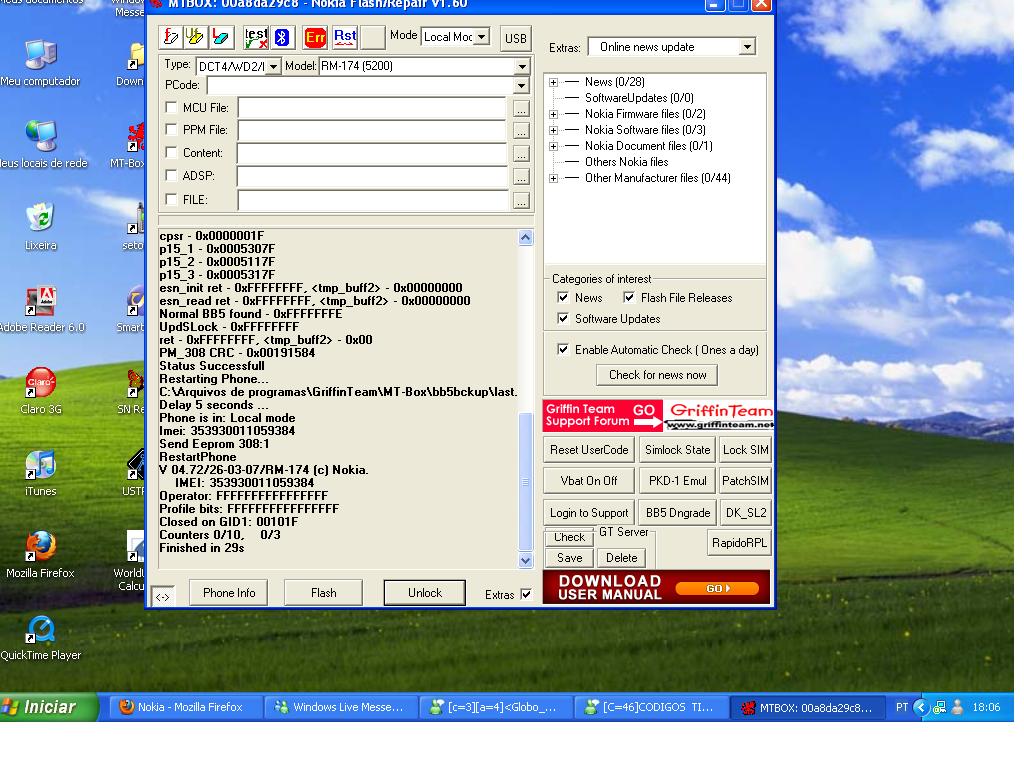This screenshot has height=768, width=1024.
Task: Switch to [C=46]CODIGOS chat taskbar item
Action: (650, 707)
